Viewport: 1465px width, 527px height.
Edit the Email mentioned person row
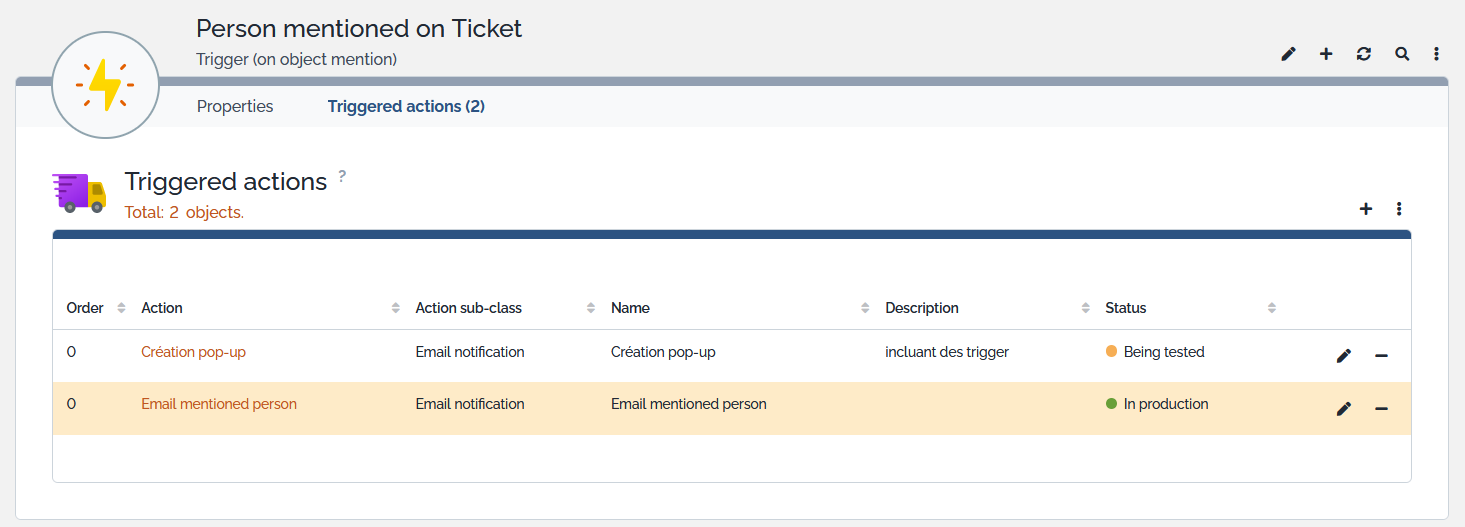1344,408
